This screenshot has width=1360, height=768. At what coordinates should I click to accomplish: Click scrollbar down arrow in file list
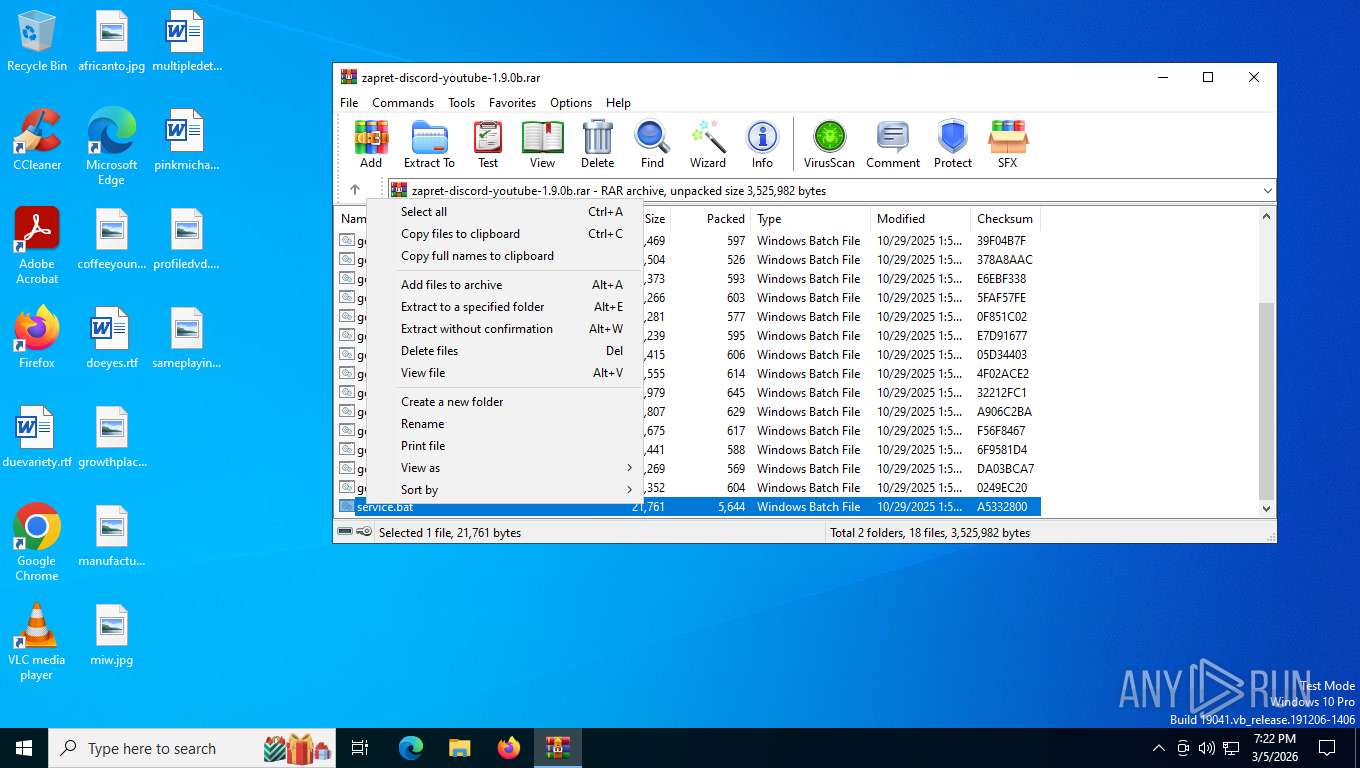[1267, 508]
